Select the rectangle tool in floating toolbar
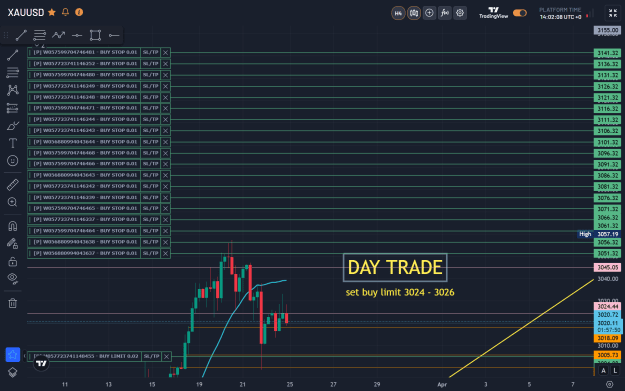This screenshot has width=625, height=391. (95, 35)
